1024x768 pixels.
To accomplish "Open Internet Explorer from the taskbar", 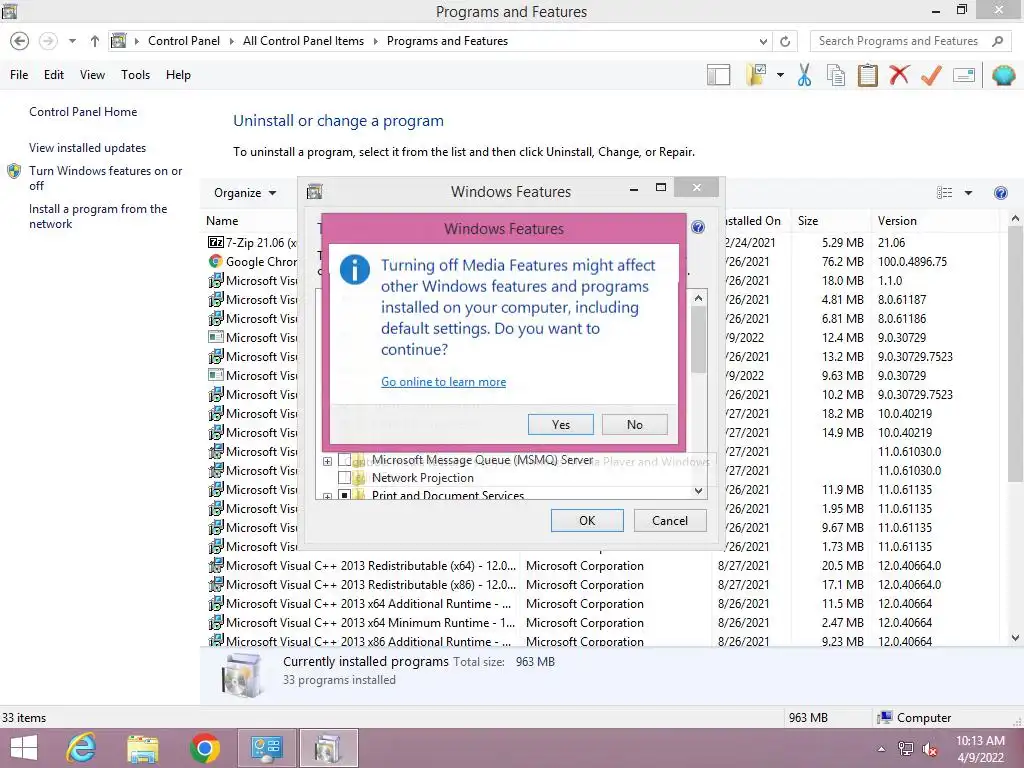I will point(82,748).
